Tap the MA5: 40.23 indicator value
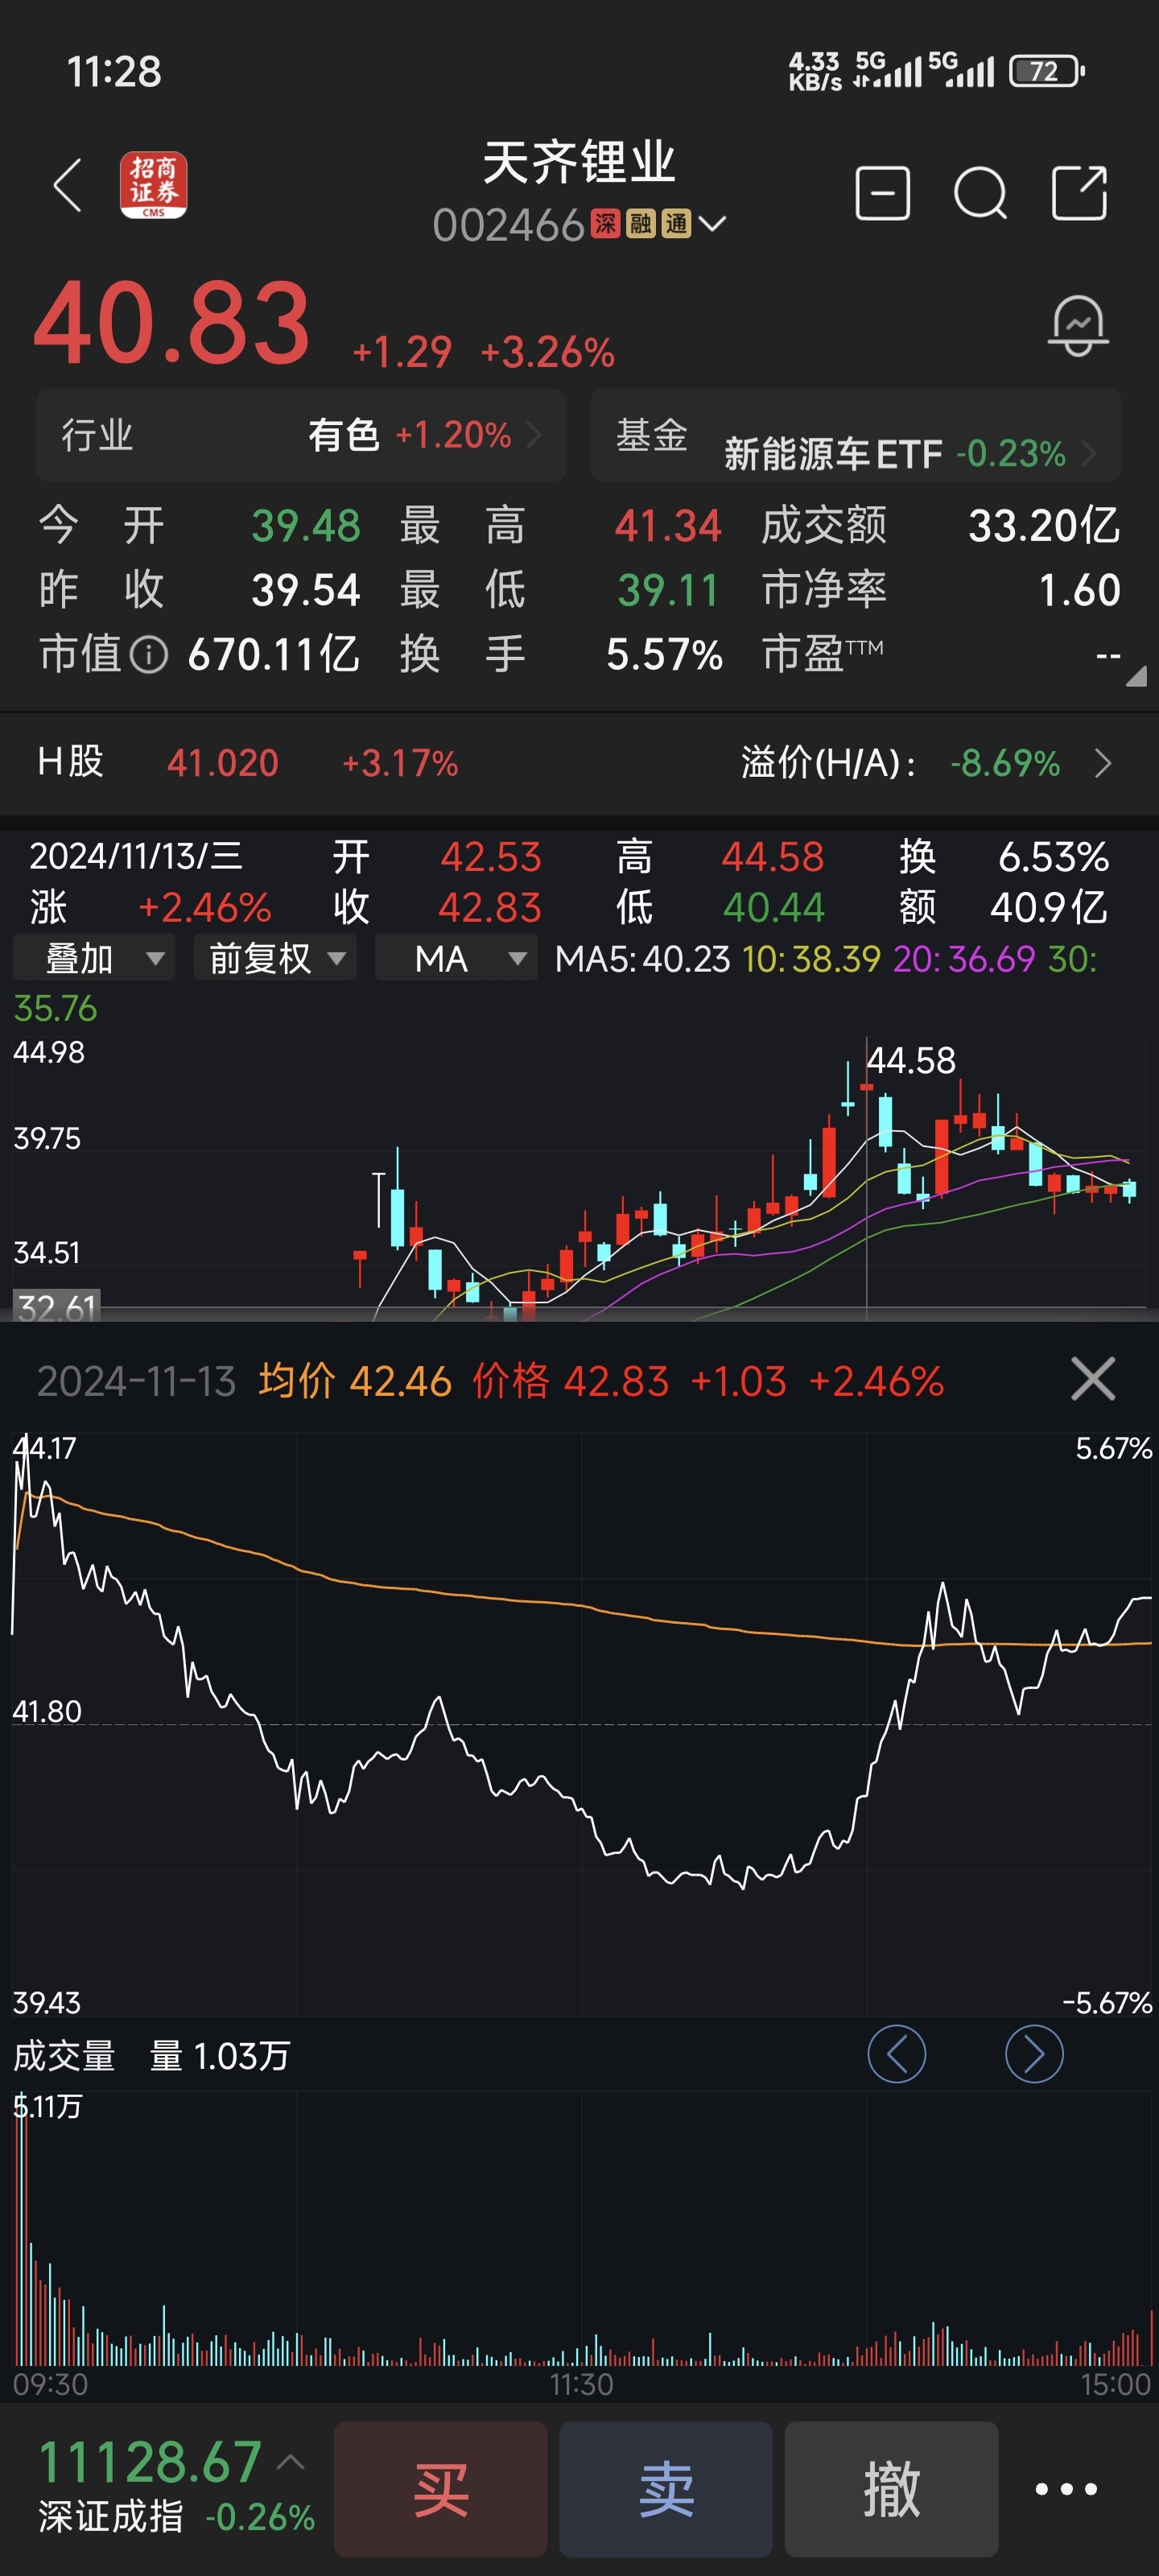The height and width of the screenshot is (2576, 1159). point(642,959)
